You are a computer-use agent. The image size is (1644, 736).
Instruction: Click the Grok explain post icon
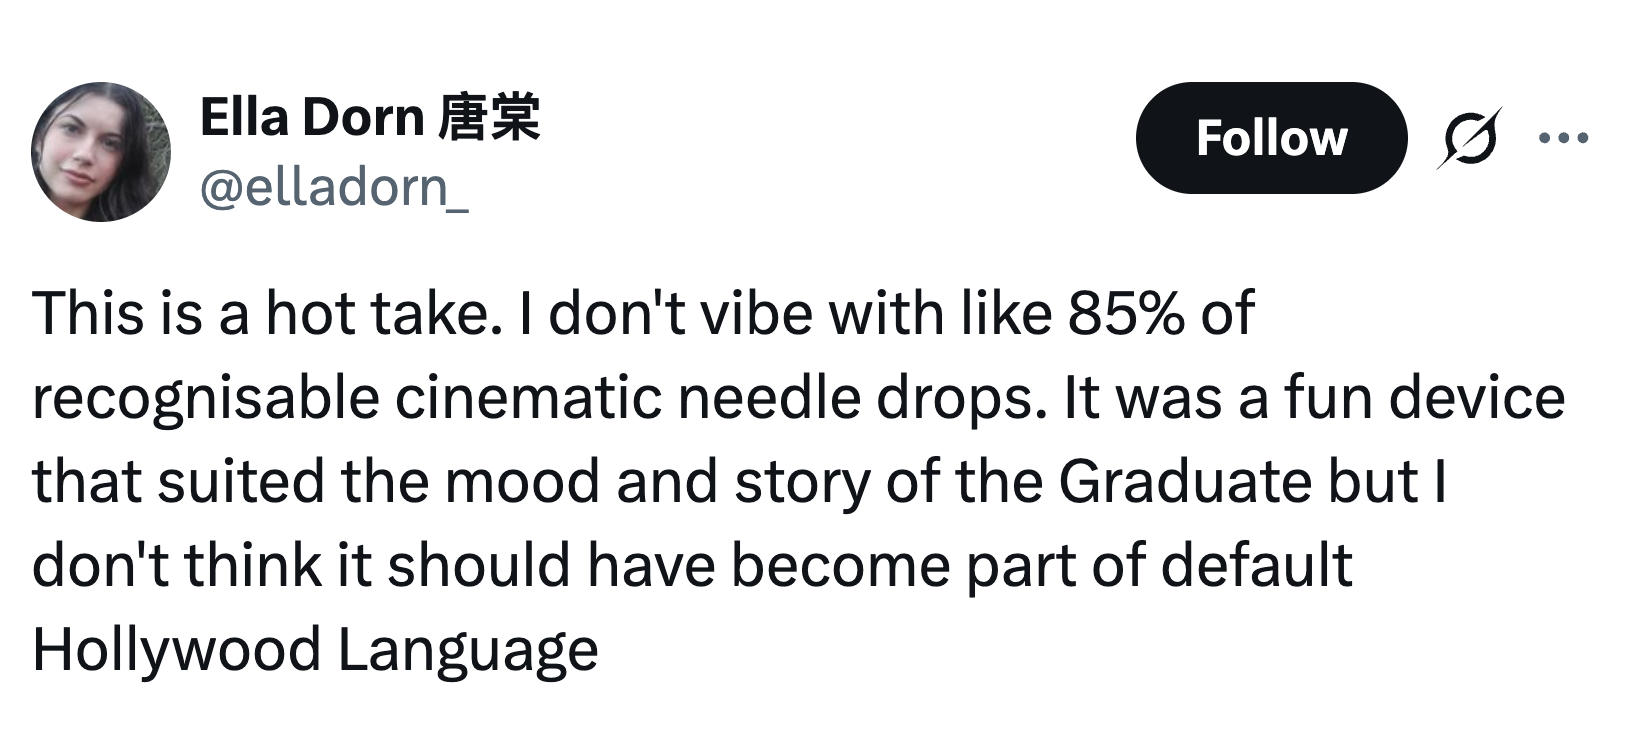pyautogui.click(x=1469, y=138)
